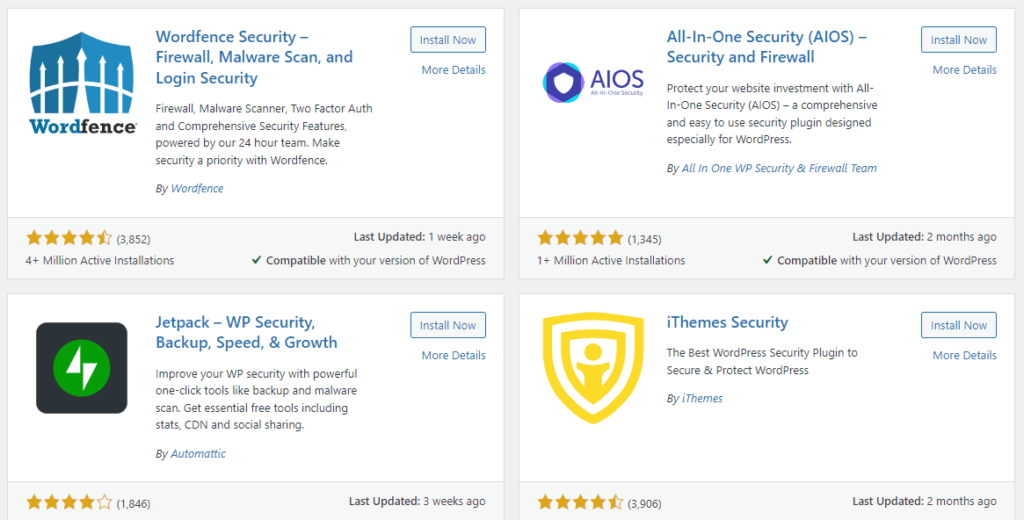The height and width of the screenshot is (520, 1024).
Task: Click the Wordfence plugin logo
Action: [x=82, y=82]
